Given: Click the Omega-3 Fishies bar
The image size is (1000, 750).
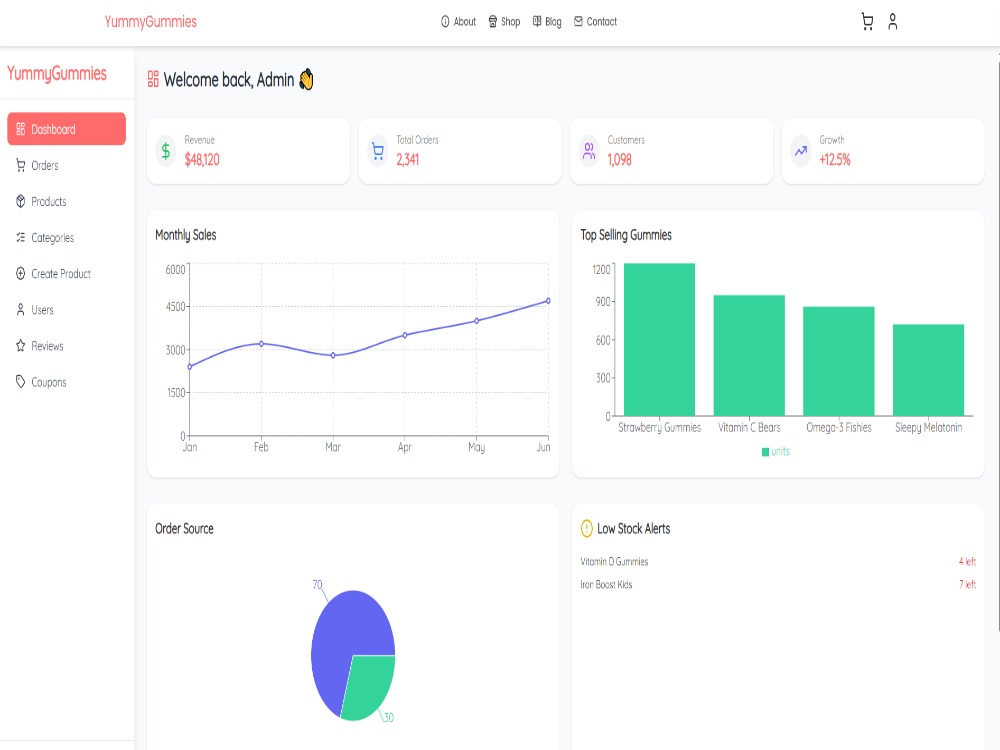Looking at the screenshot, I should pyautogui.click(x=839, y=361).
